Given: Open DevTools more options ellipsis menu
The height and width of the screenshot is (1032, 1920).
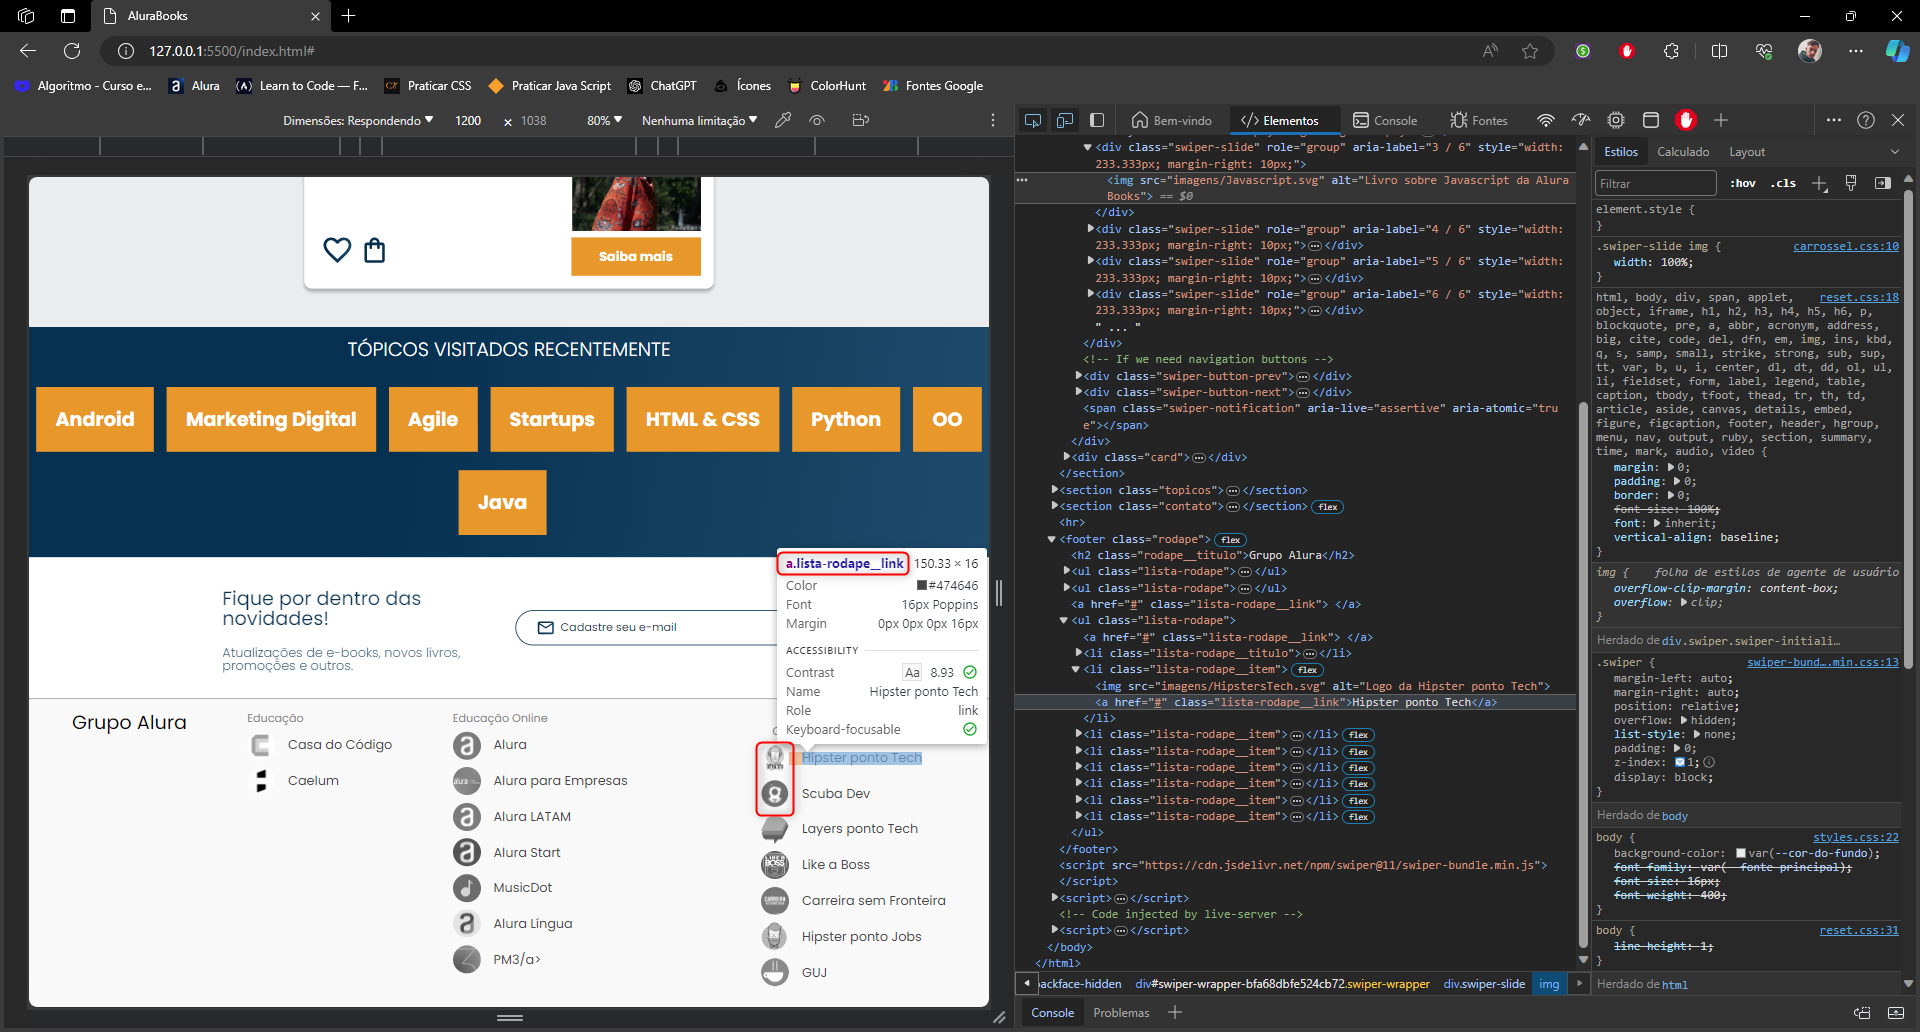Looking at the screenshot, I should (x=1833, y=120).
